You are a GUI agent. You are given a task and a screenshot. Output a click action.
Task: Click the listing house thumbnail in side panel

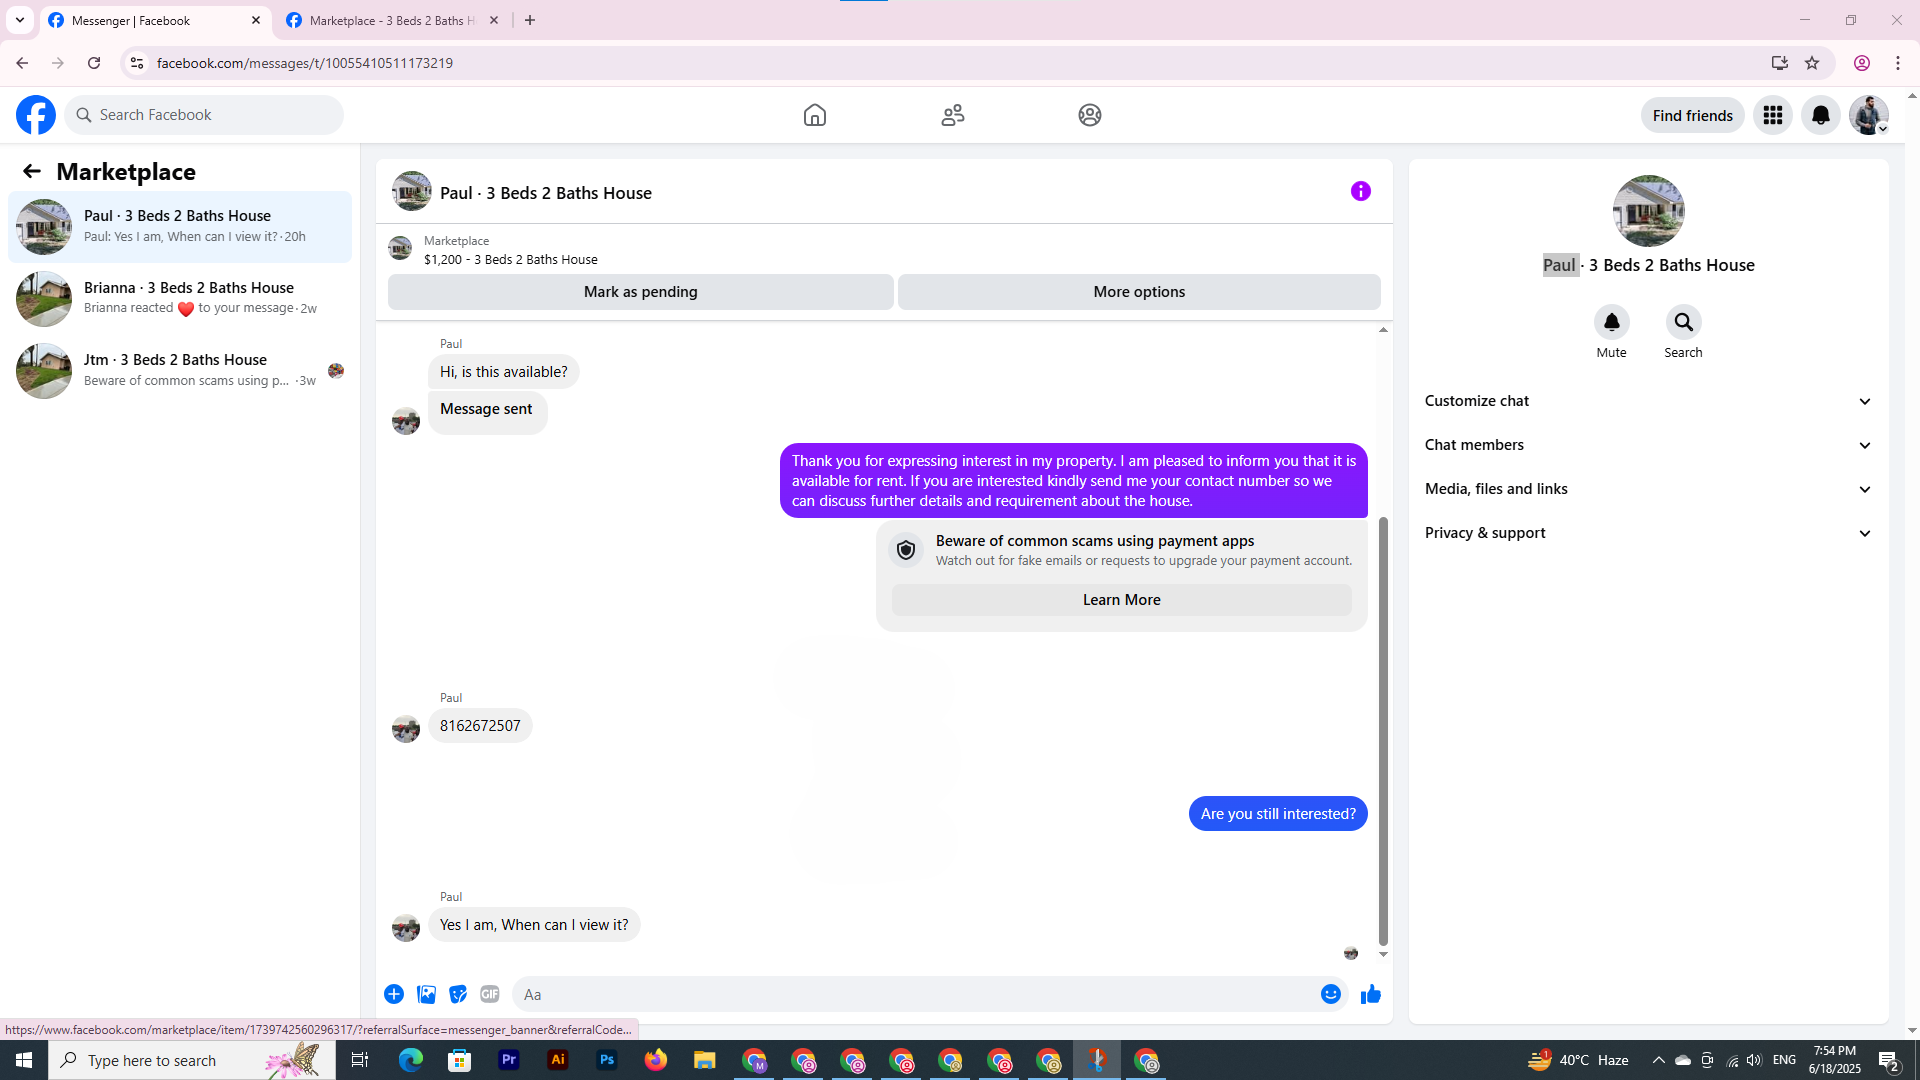coord(1649,211)
